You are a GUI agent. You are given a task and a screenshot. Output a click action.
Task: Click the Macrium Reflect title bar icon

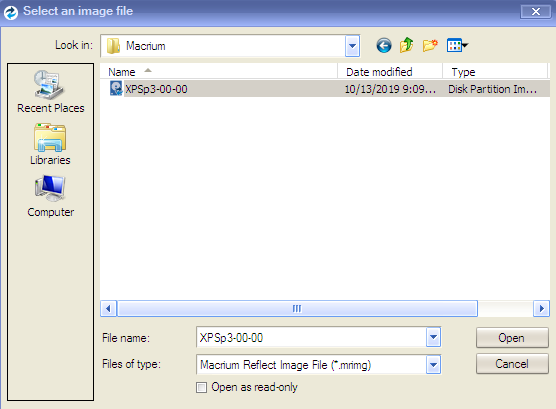[x=11, y=12]
